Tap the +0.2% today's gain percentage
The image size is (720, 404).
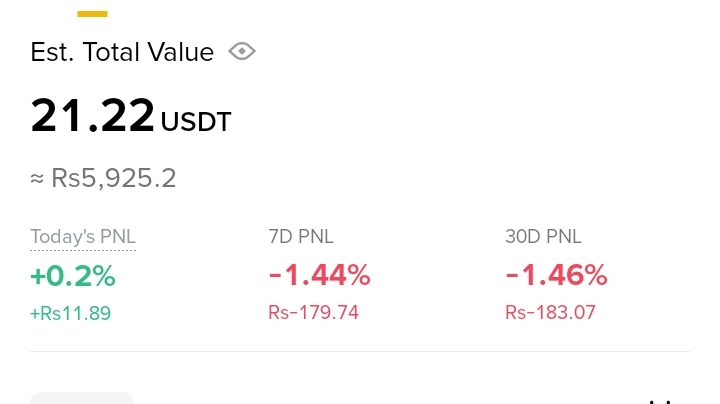[x=73, y=275]
